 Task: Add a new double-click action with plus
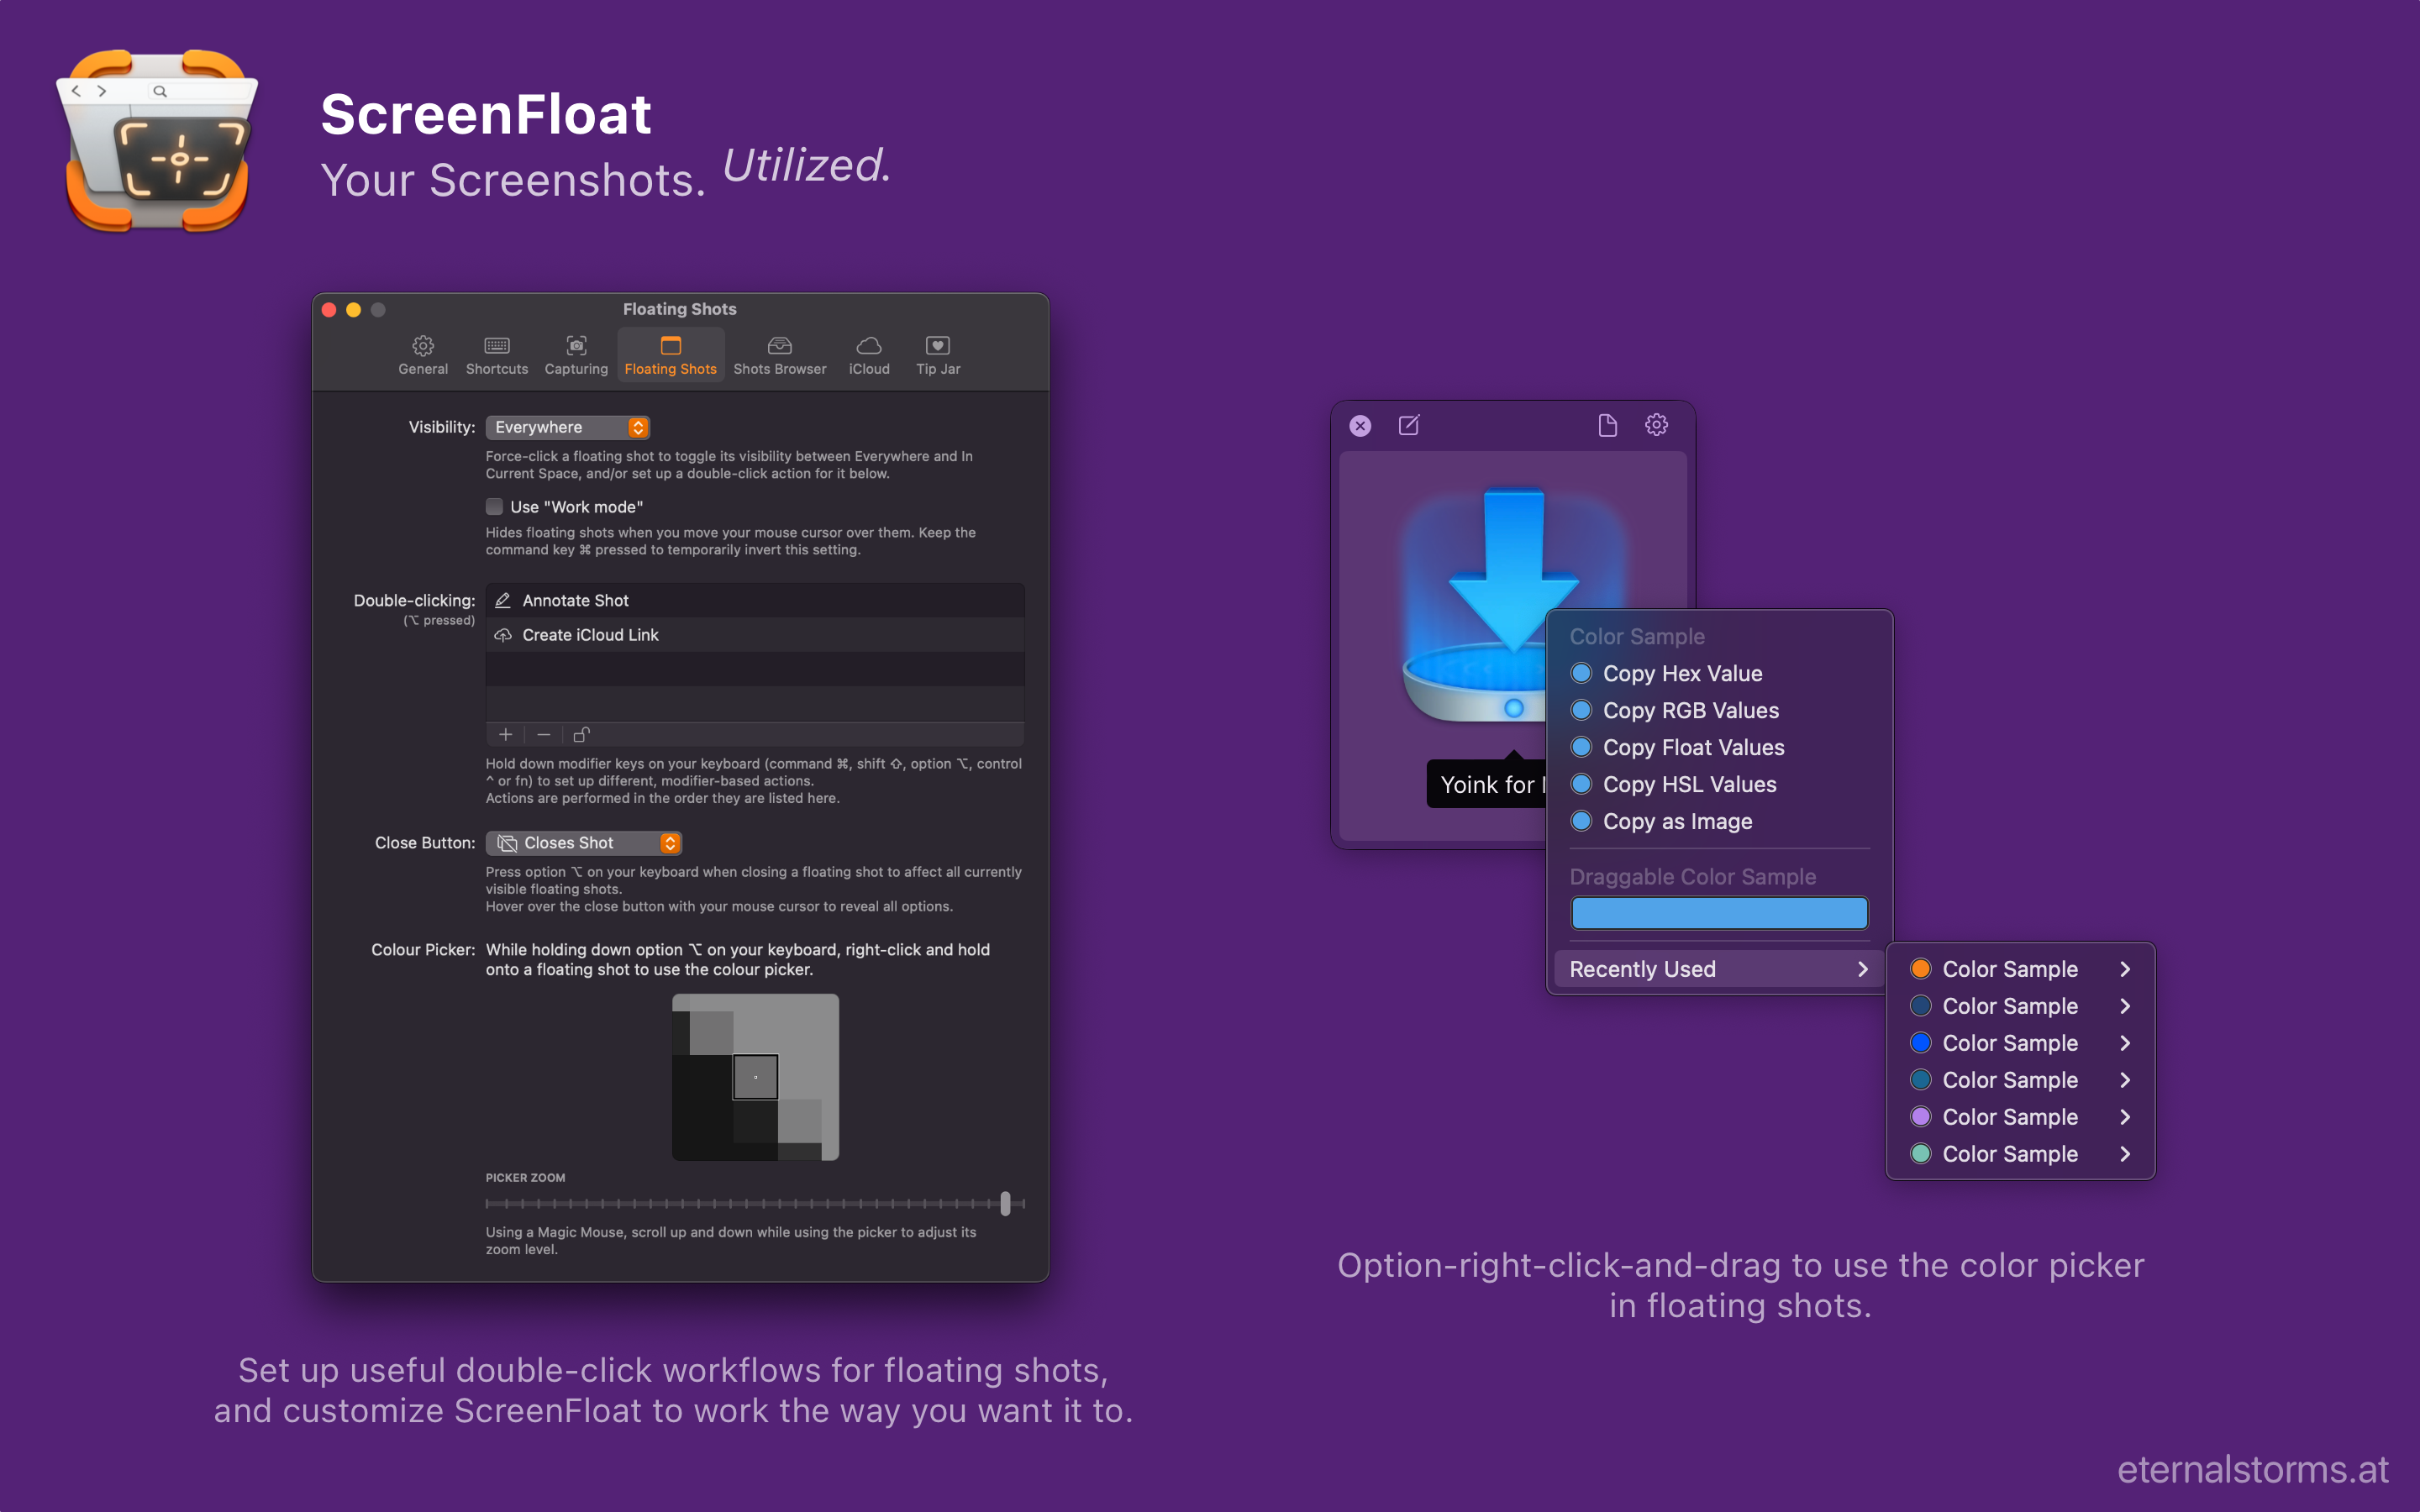[x=506, y=735]
